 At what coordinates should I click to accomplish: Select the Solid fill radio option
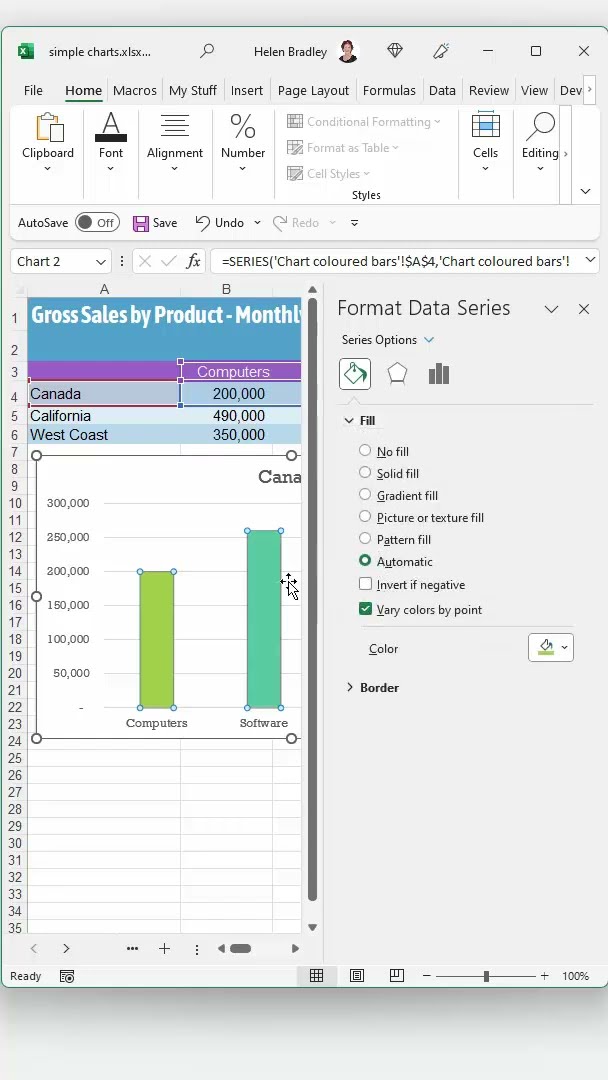click(365, 473)
